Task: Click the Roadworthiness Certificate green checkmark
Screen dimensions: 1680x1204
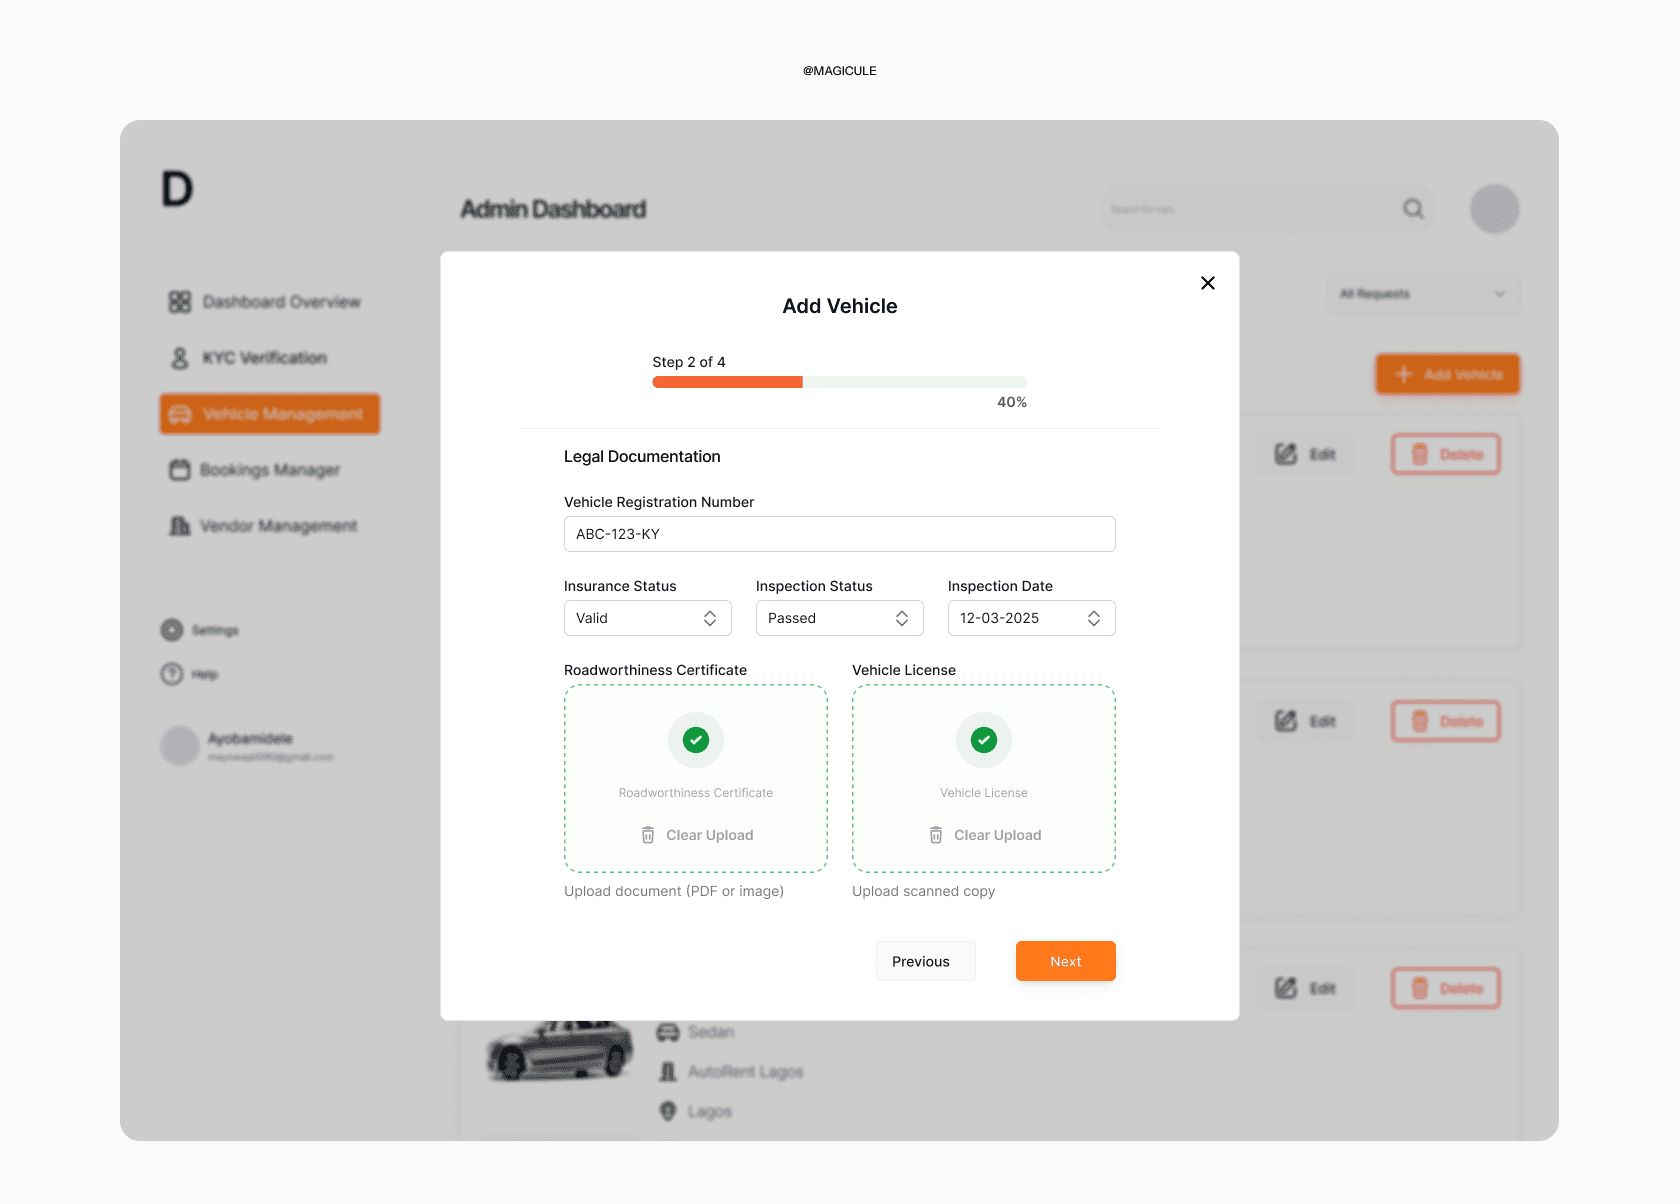Action: pos(696,740)
